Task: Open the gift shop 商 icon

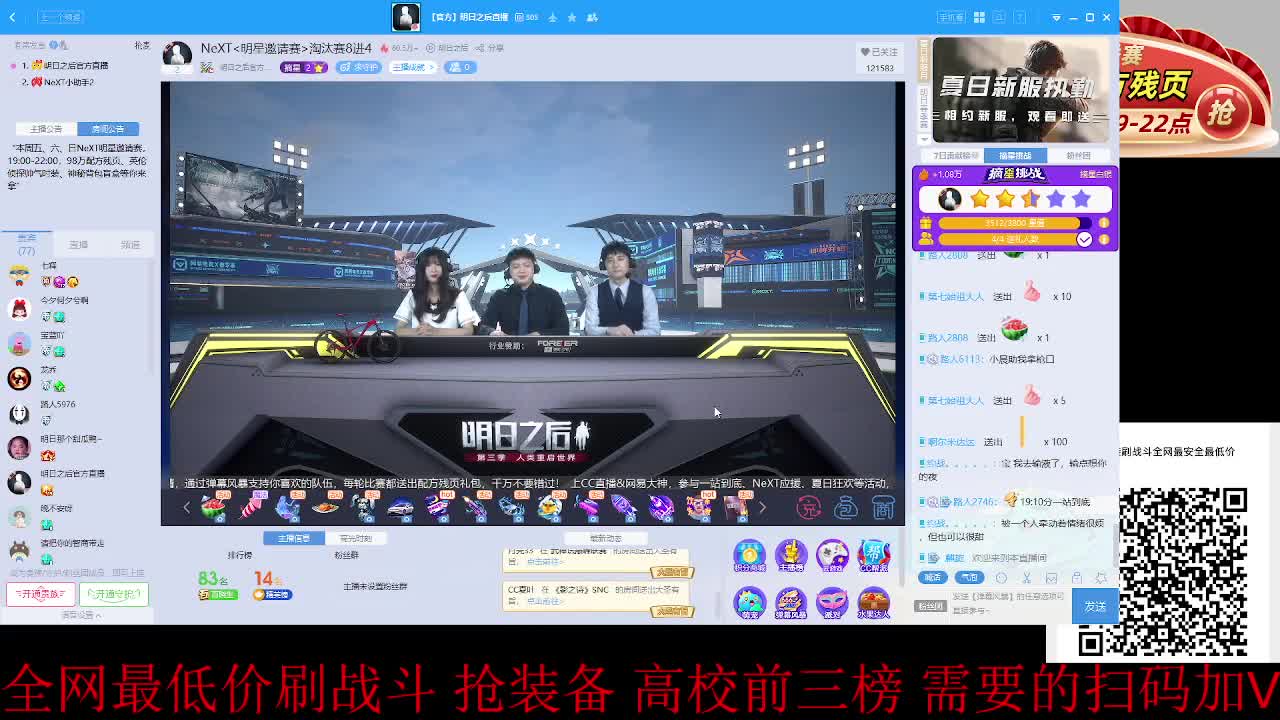Action: tap(884, 509)
